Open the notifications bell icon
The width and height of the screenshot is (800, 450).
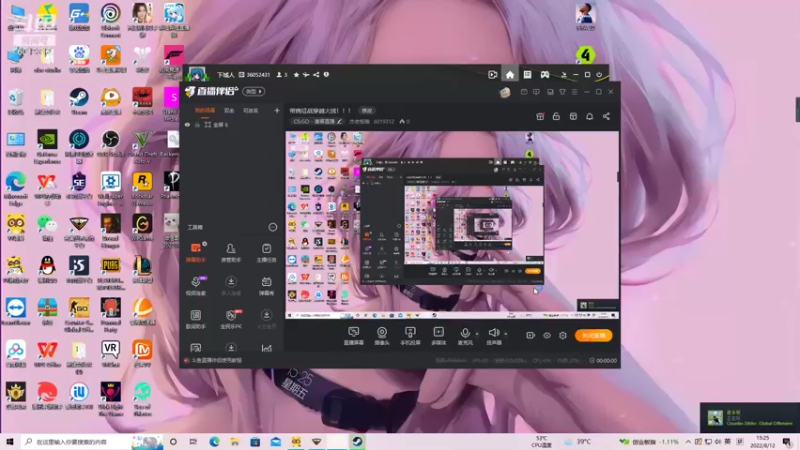(589, 116)
